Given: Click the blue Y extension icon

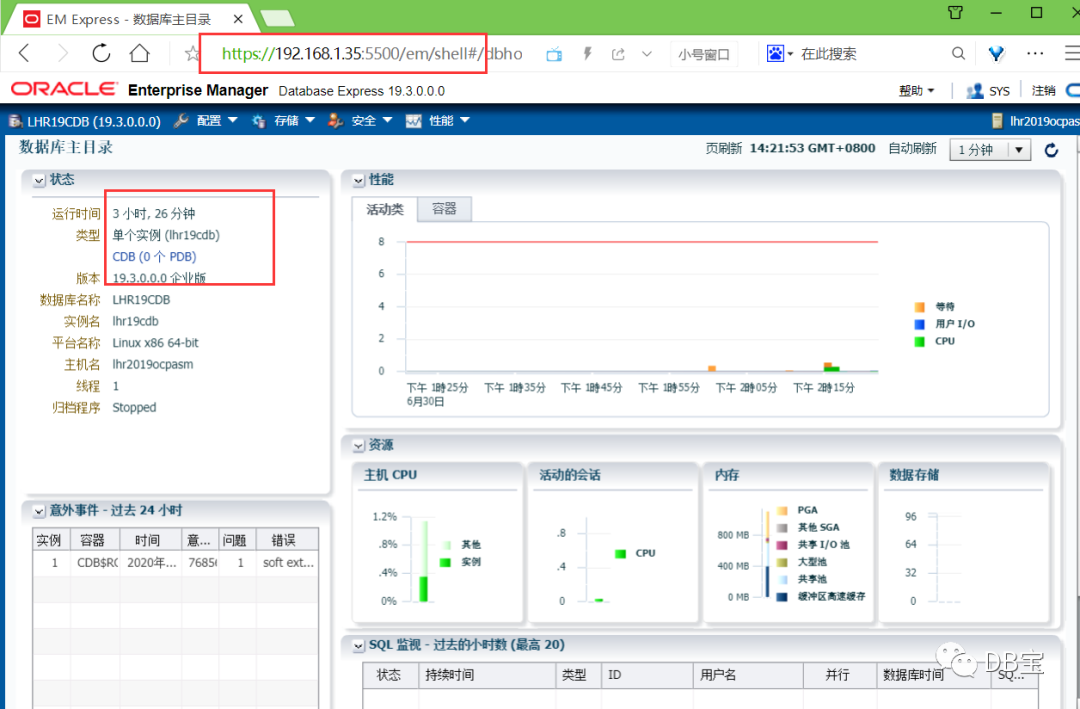Looking at the screenshot, I should 996,53.
